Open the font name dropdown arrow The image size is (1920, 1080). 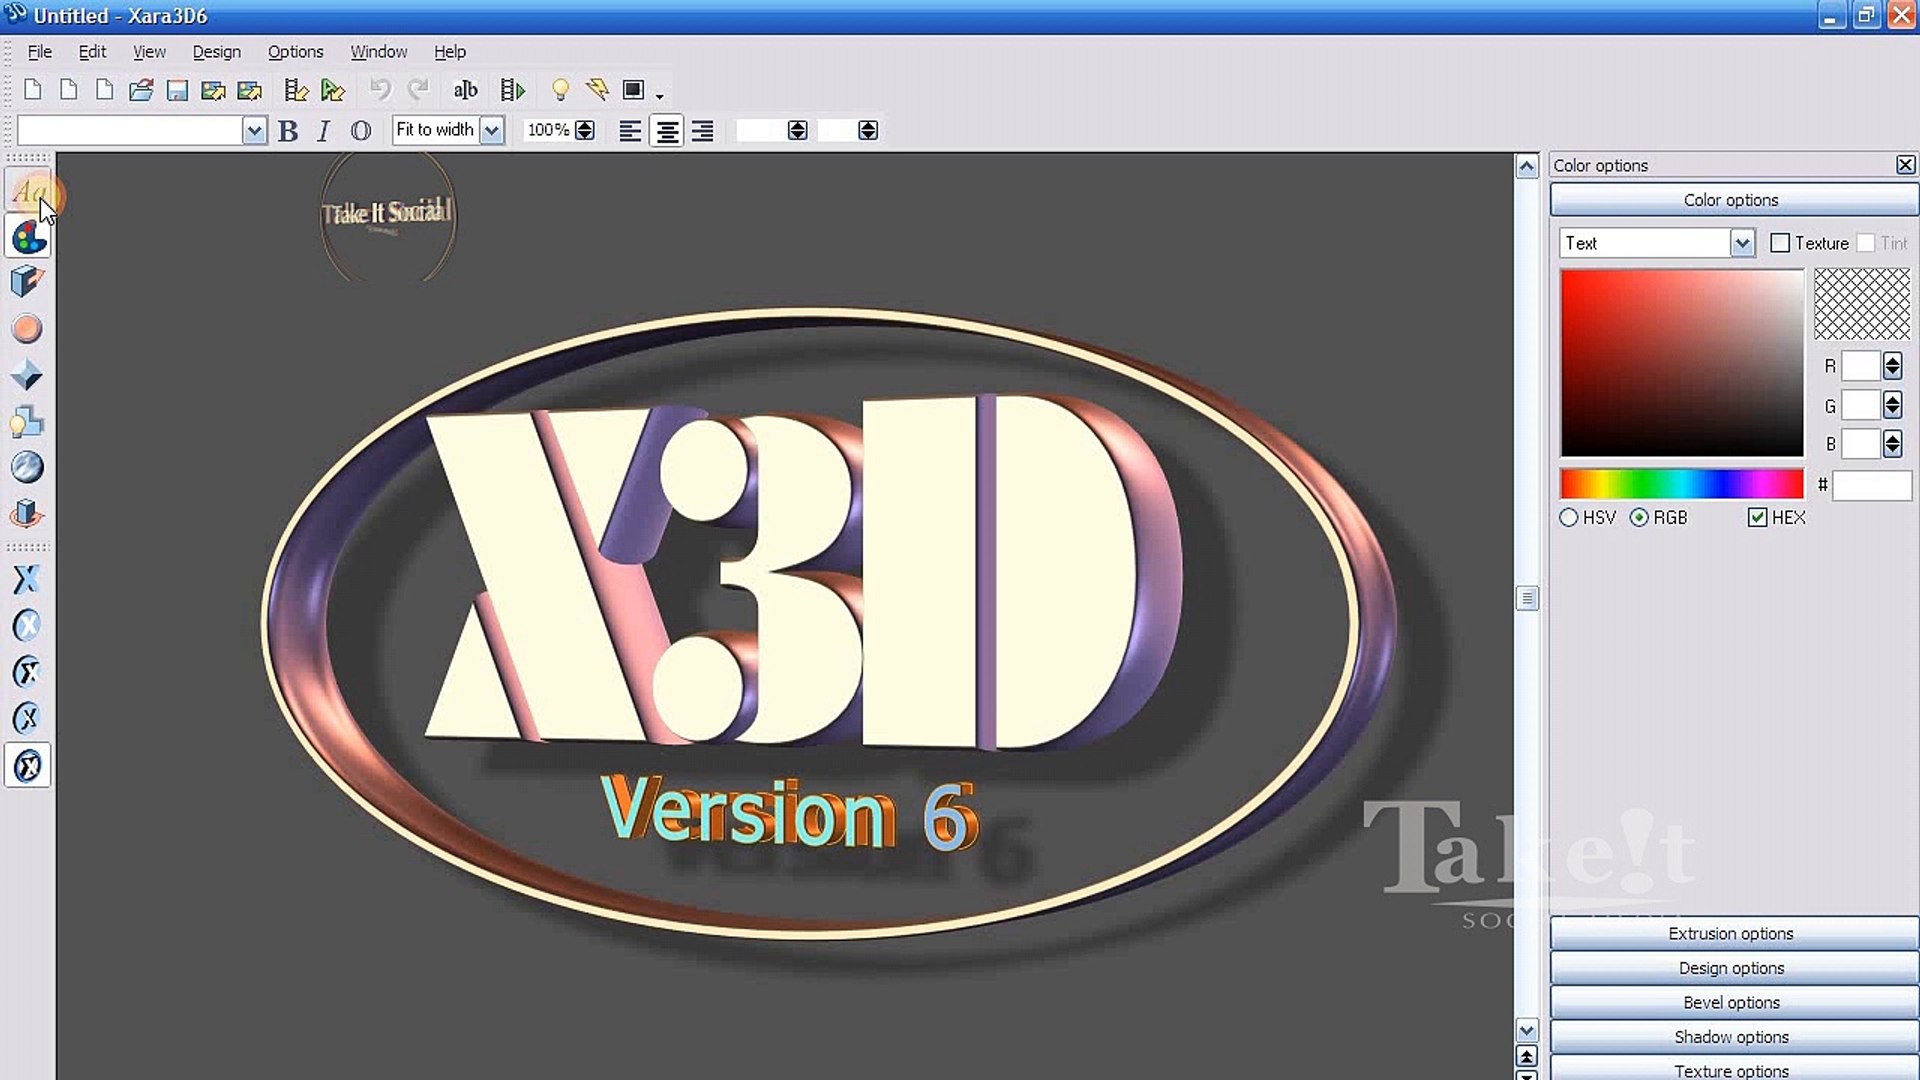click(254, 130)
